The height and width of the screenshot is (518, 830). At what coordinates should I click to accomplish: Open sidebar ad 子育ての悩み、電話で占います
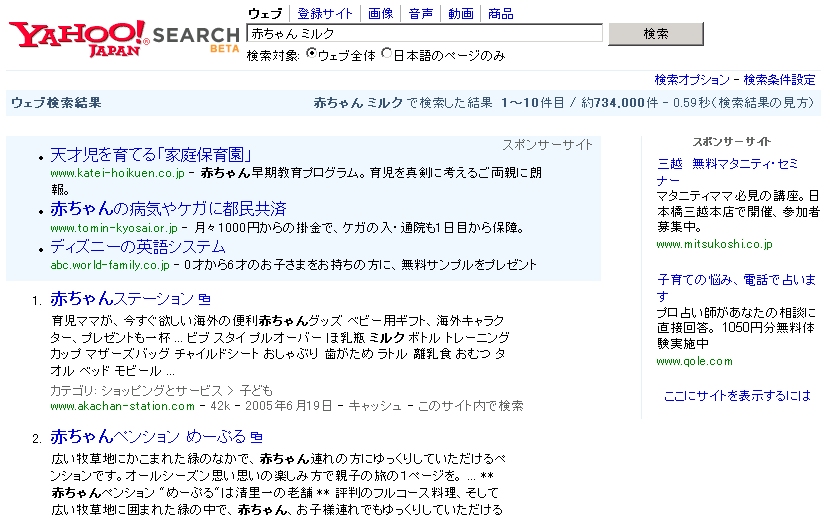click(x=736, y=287)
